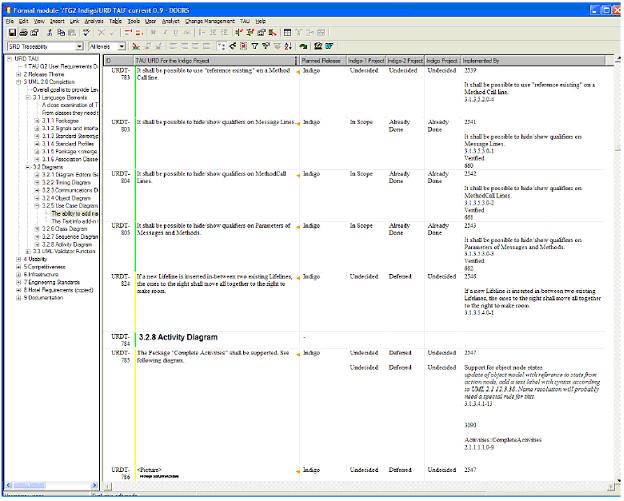Collapse the 3.2 Diagrams node
Screen dimensions: 624x501
click(x=28, y=167)
